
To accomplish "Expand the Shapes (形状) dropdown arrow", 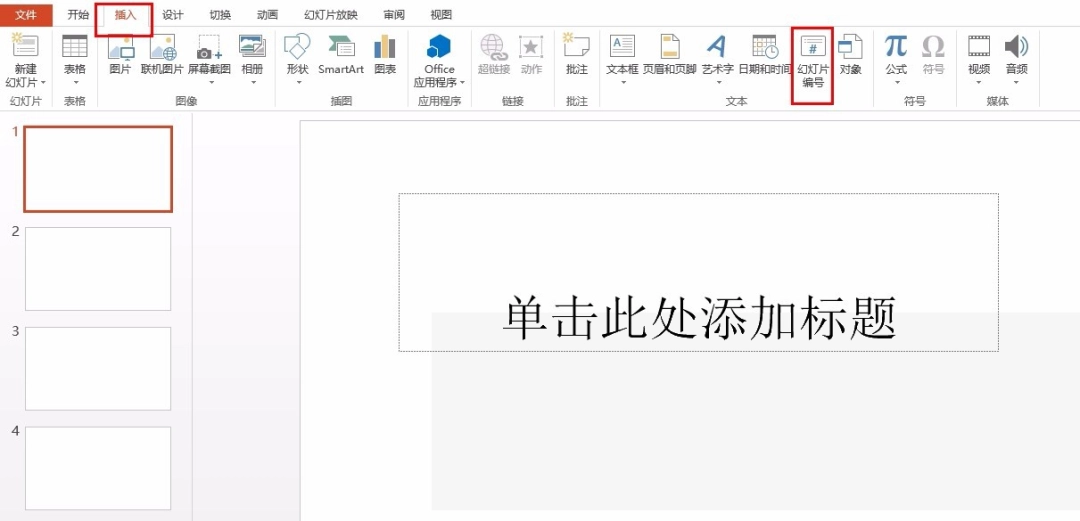I will click(298, 83).
